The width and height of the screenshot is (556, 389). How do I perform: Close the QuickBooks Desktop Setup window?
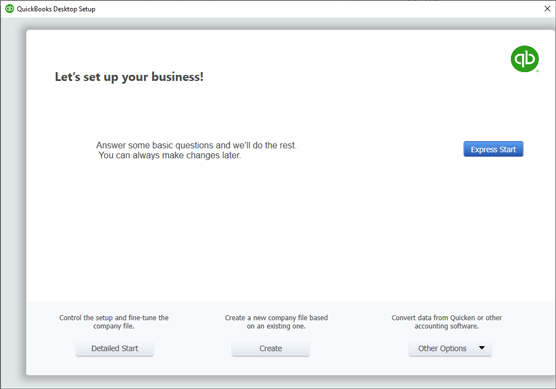coord(547,9)
